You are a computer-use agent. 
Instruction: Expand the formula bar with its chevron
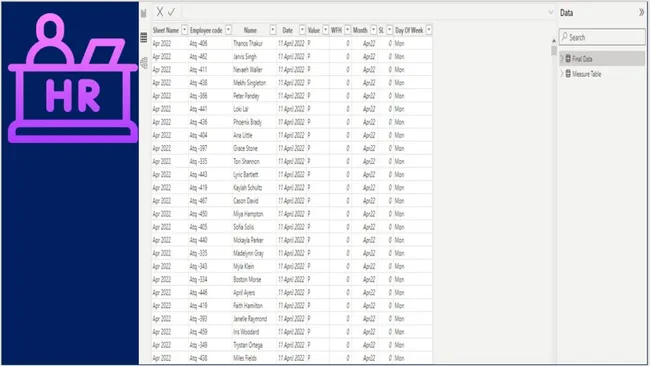pyautogui.click(x=551, y=12)
